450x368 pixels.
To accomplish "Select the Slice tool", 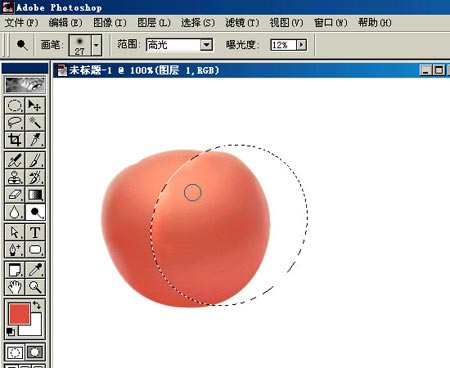I will 35,140.
